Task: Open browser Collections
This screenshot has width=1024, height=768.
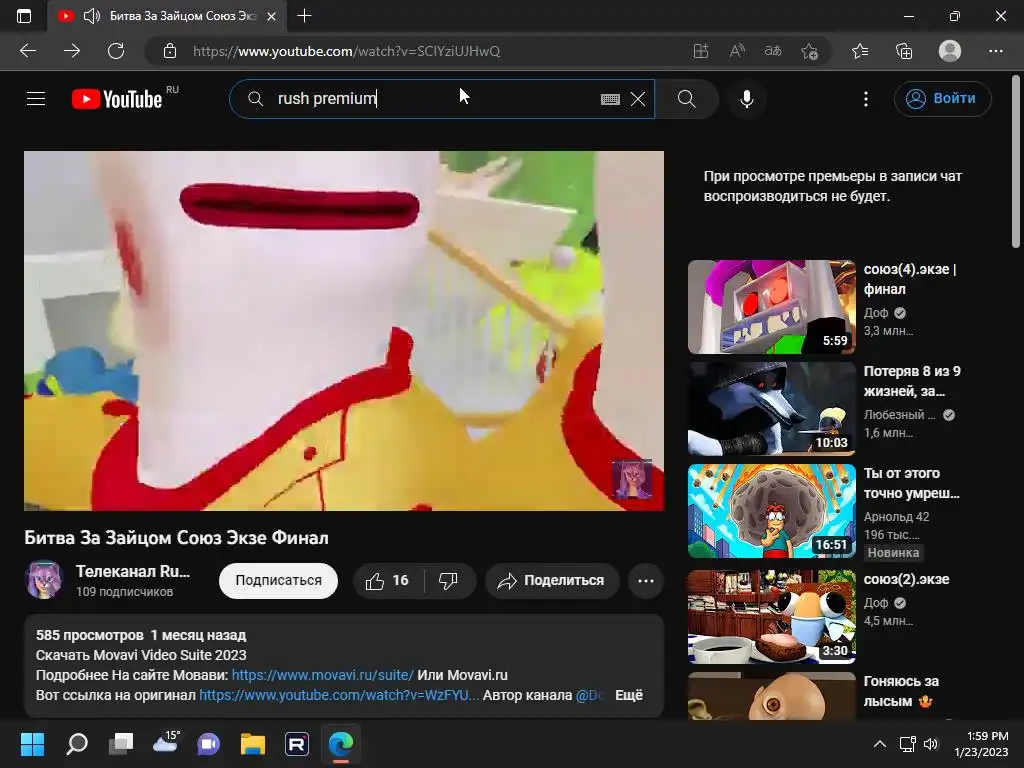Action: pos(904,51)
